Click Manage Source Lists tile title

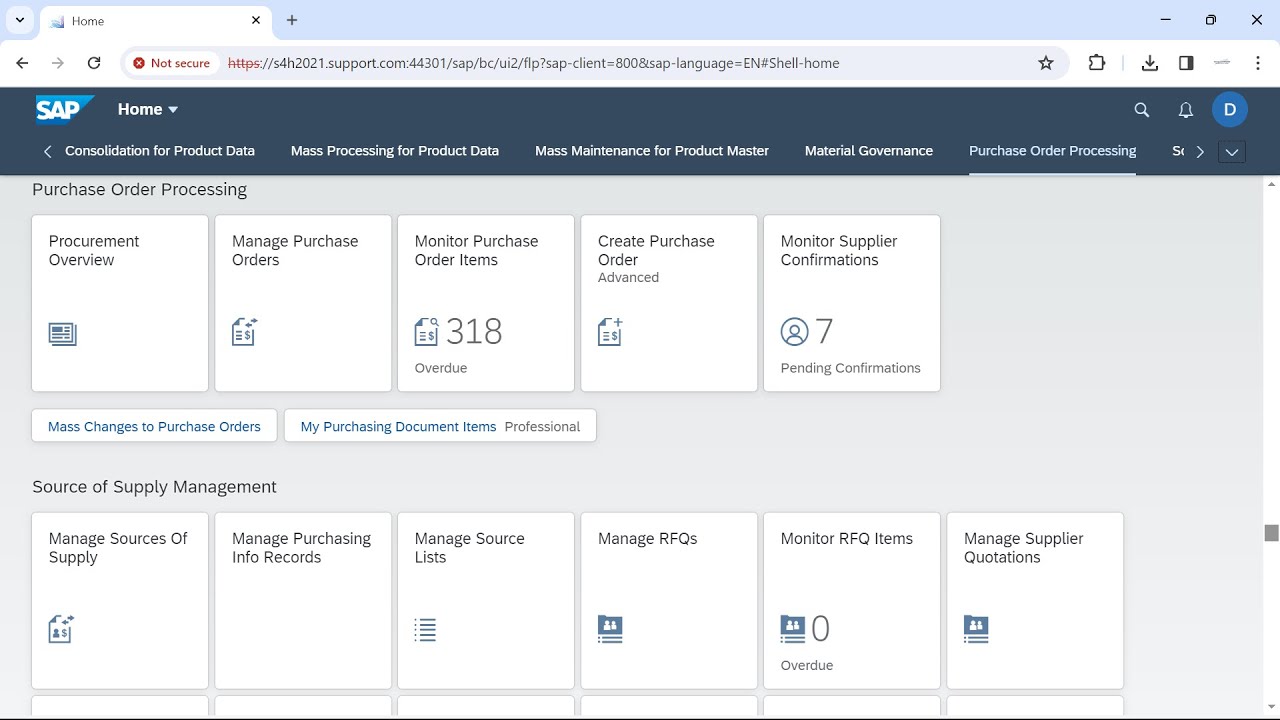click(470, 548)
